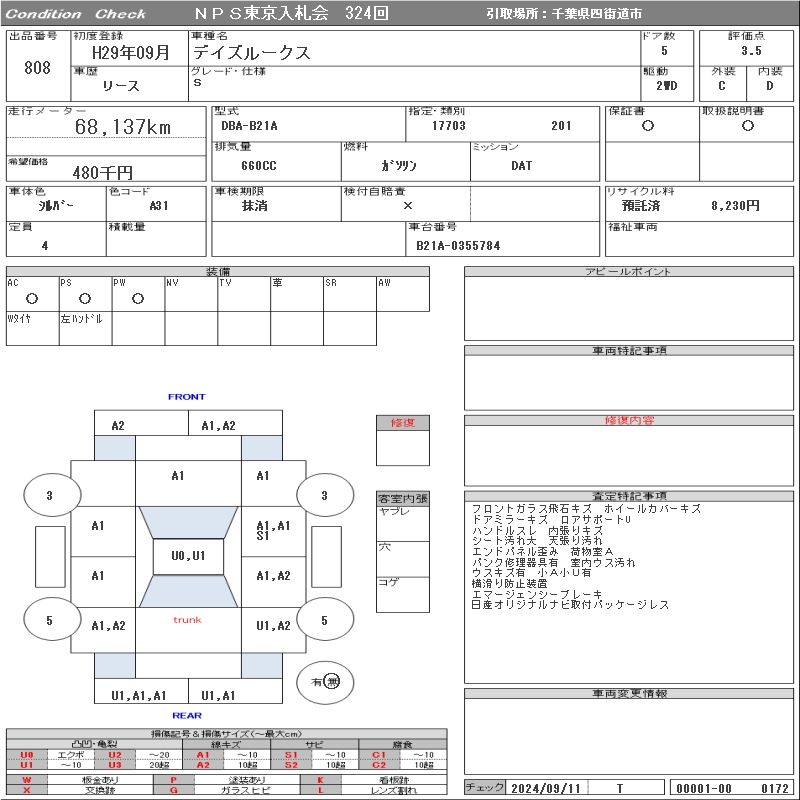Click the interior grade D
This screenshot has height=800, width=800.
click(x=769, y=86)
